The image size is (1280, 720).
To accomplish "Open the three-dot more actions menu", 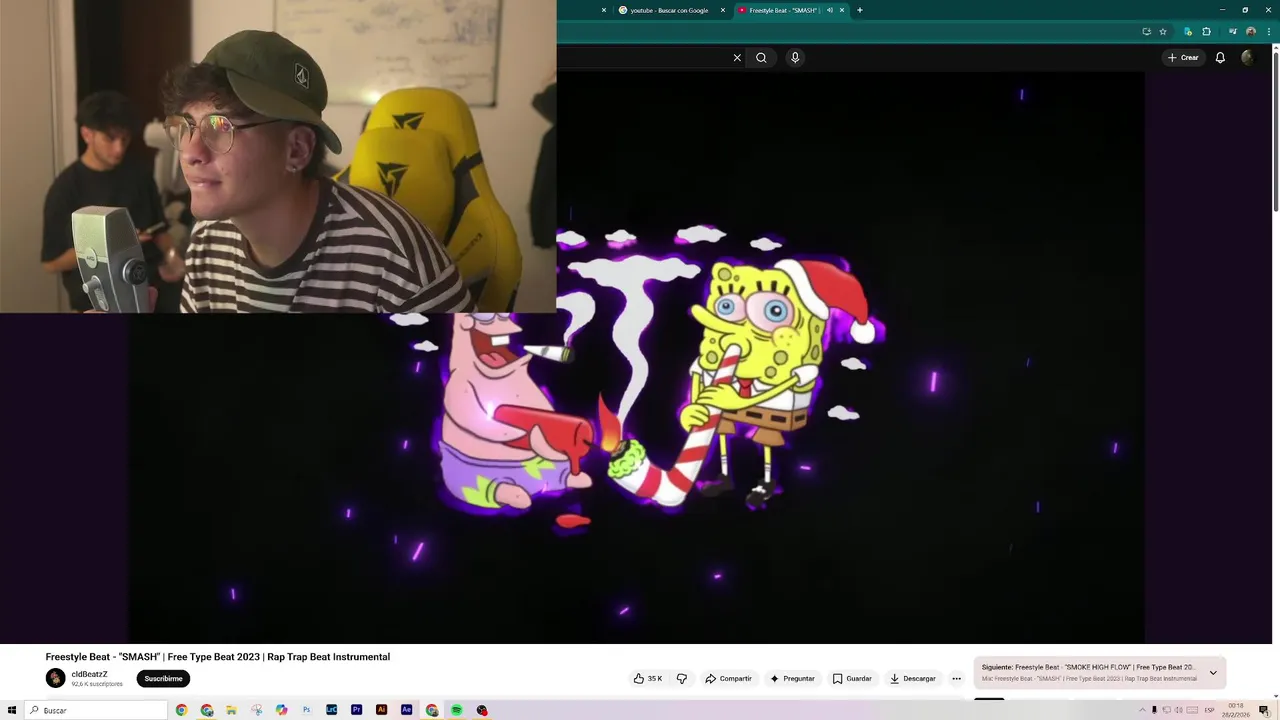I will click(x=956, y=678).
